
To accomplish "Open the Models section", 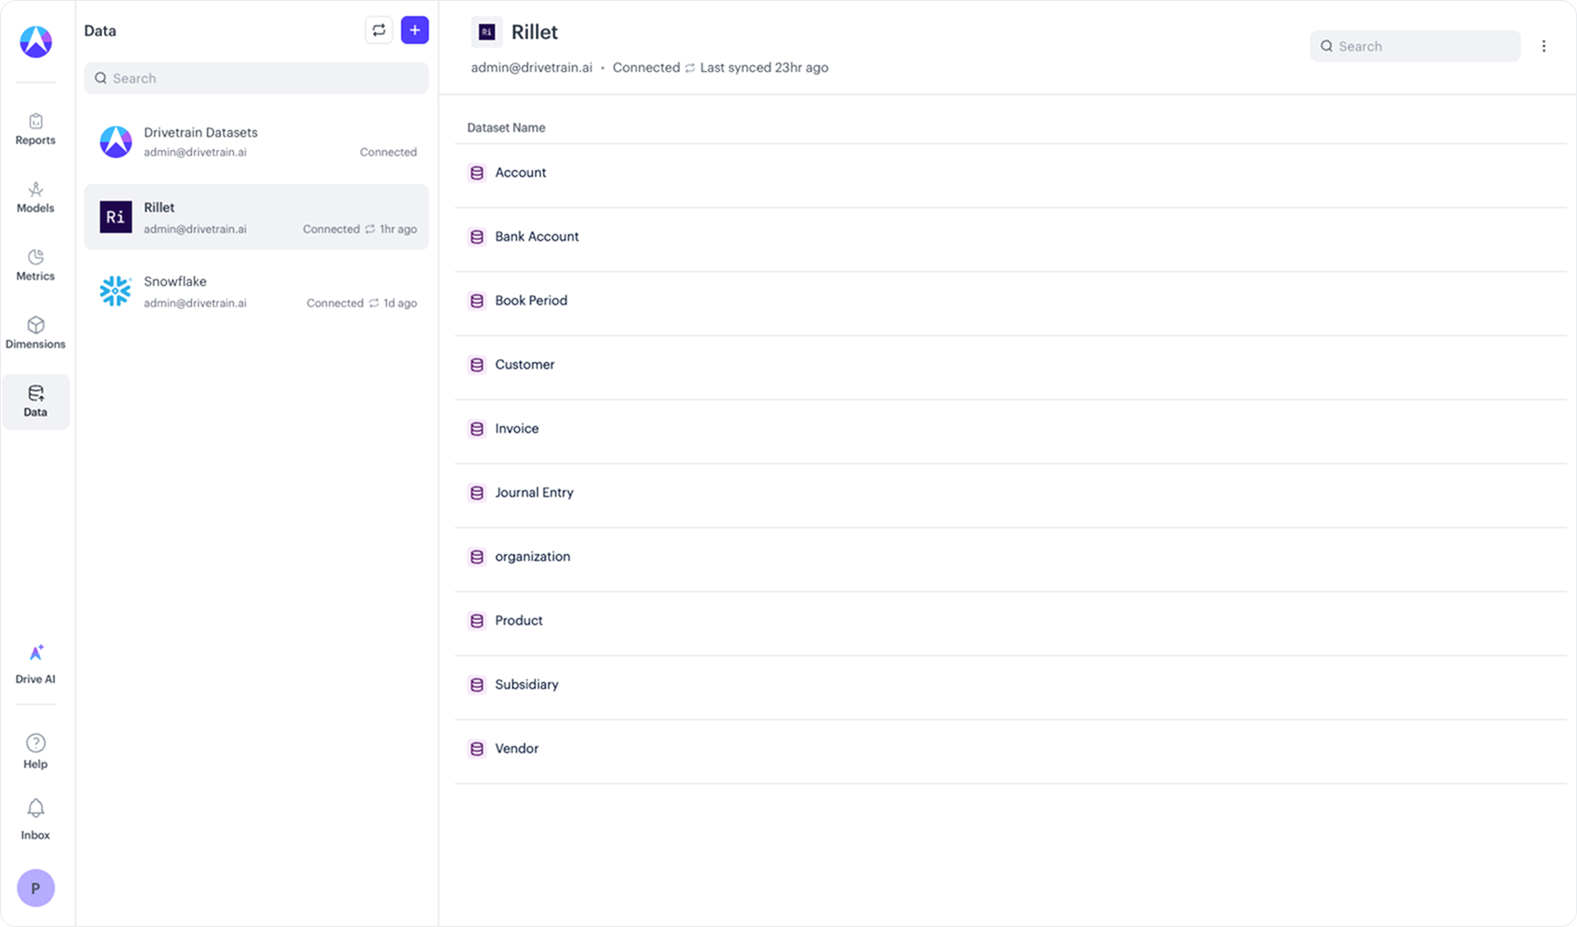I will (36, 198).
